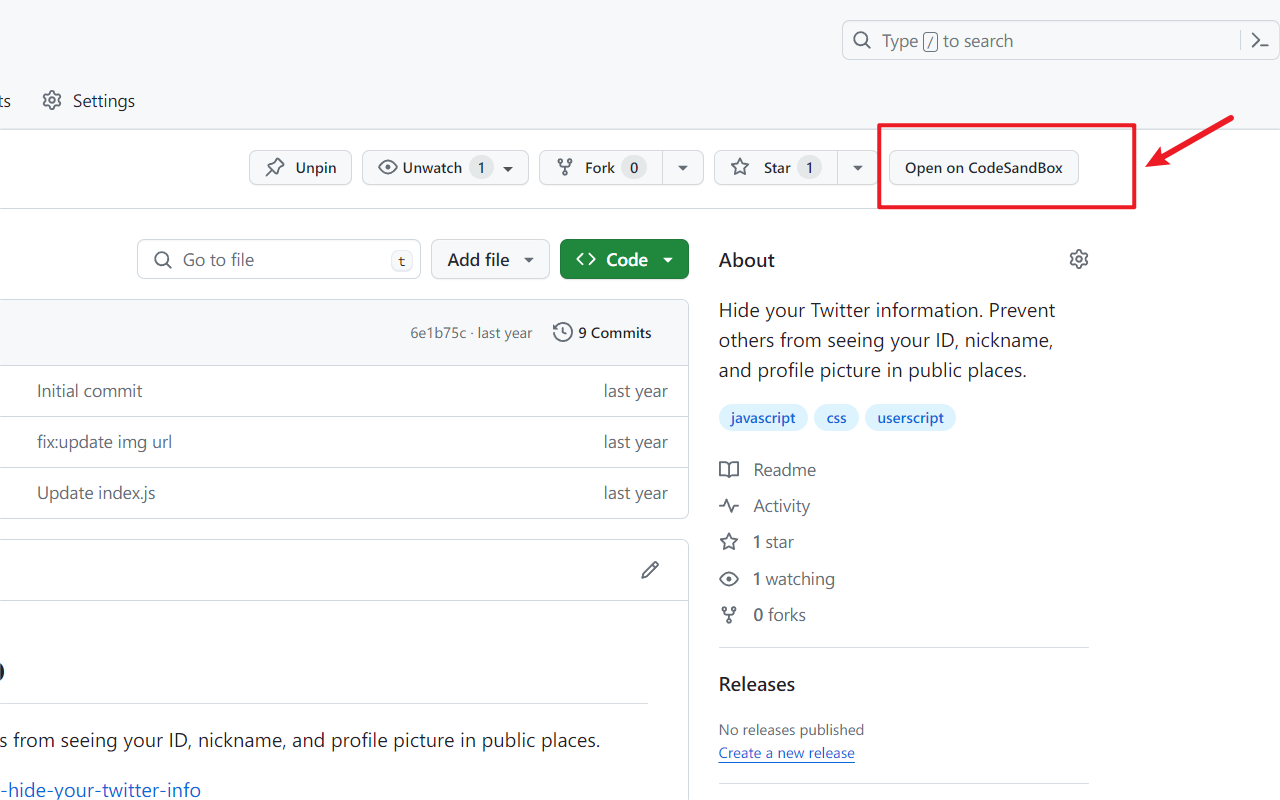Open the Settings repository tab
Viewport: 1280px width, 800px height.
click(103, 101)
